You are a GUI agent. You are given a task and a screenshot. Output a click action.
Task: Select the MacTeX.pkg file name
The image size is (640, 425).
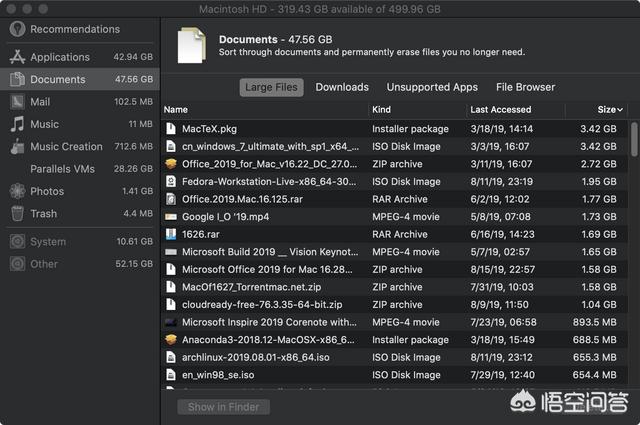pyautogui.click(x=209, y=129)
